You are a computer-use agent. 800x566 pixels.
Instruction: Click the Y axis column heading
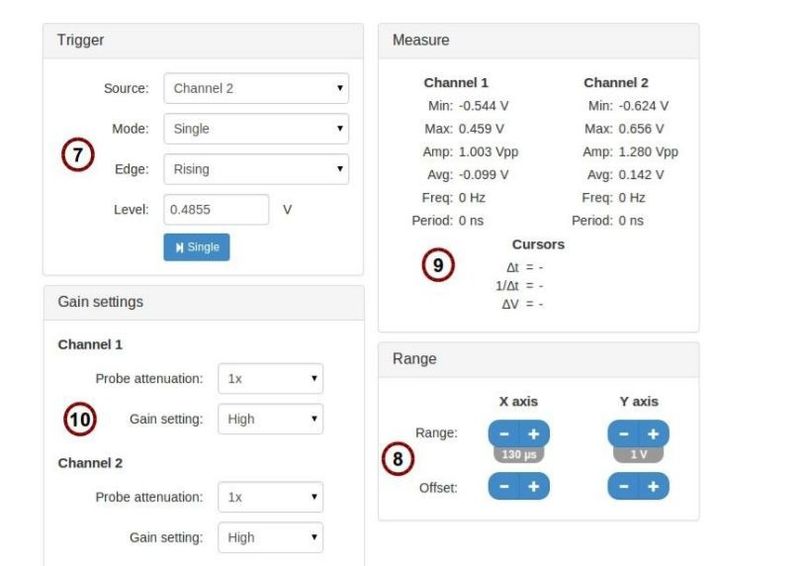click(x=639, y=402)
